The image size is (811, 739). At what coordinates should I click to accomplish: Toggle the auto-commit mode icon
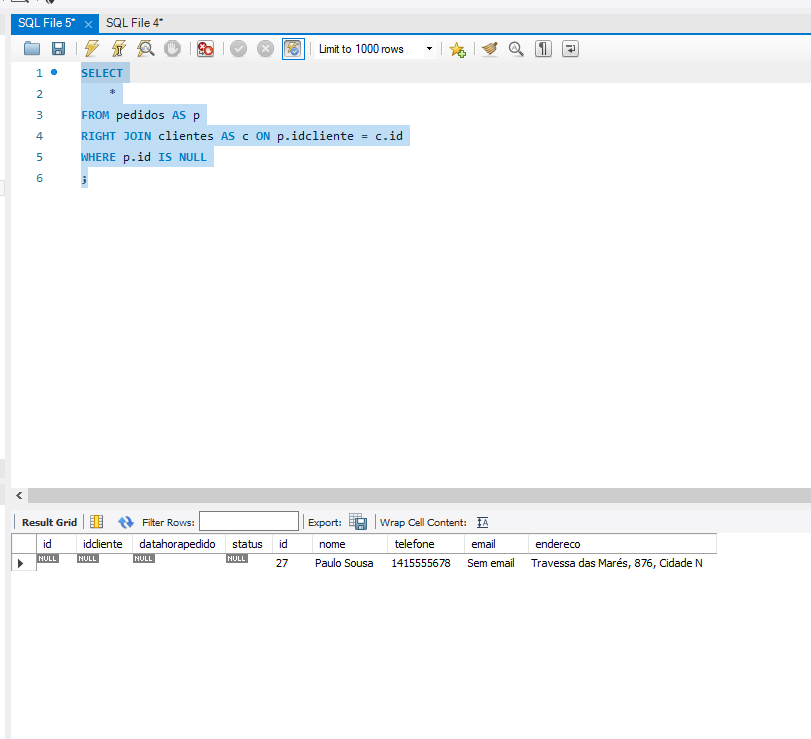point(293,49)
